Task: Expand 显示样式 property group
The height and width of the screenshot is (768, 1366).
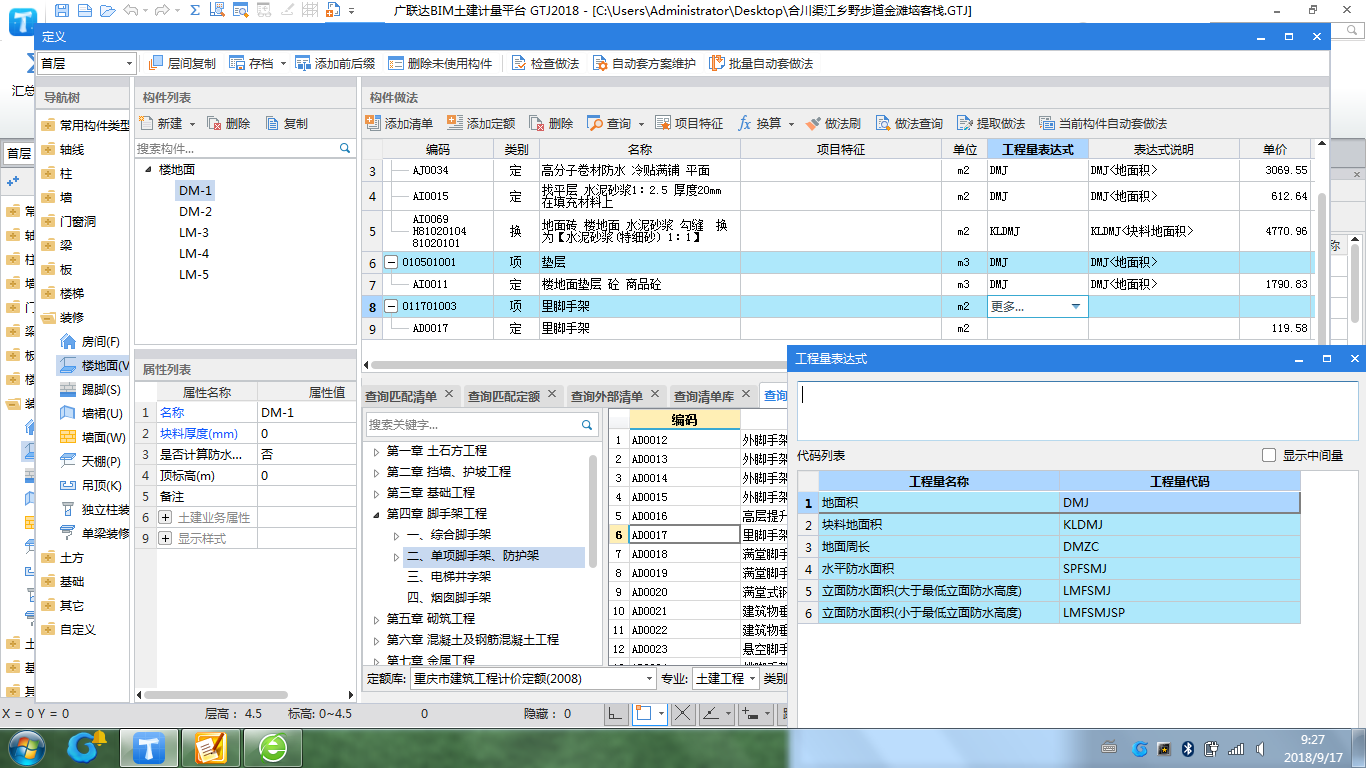Action: pyautogui.click(x=166, y=539)
